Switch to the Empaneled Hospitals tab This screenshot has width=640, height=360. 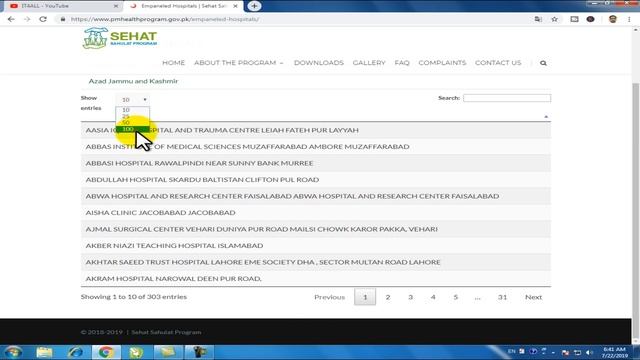pos(184,6)
